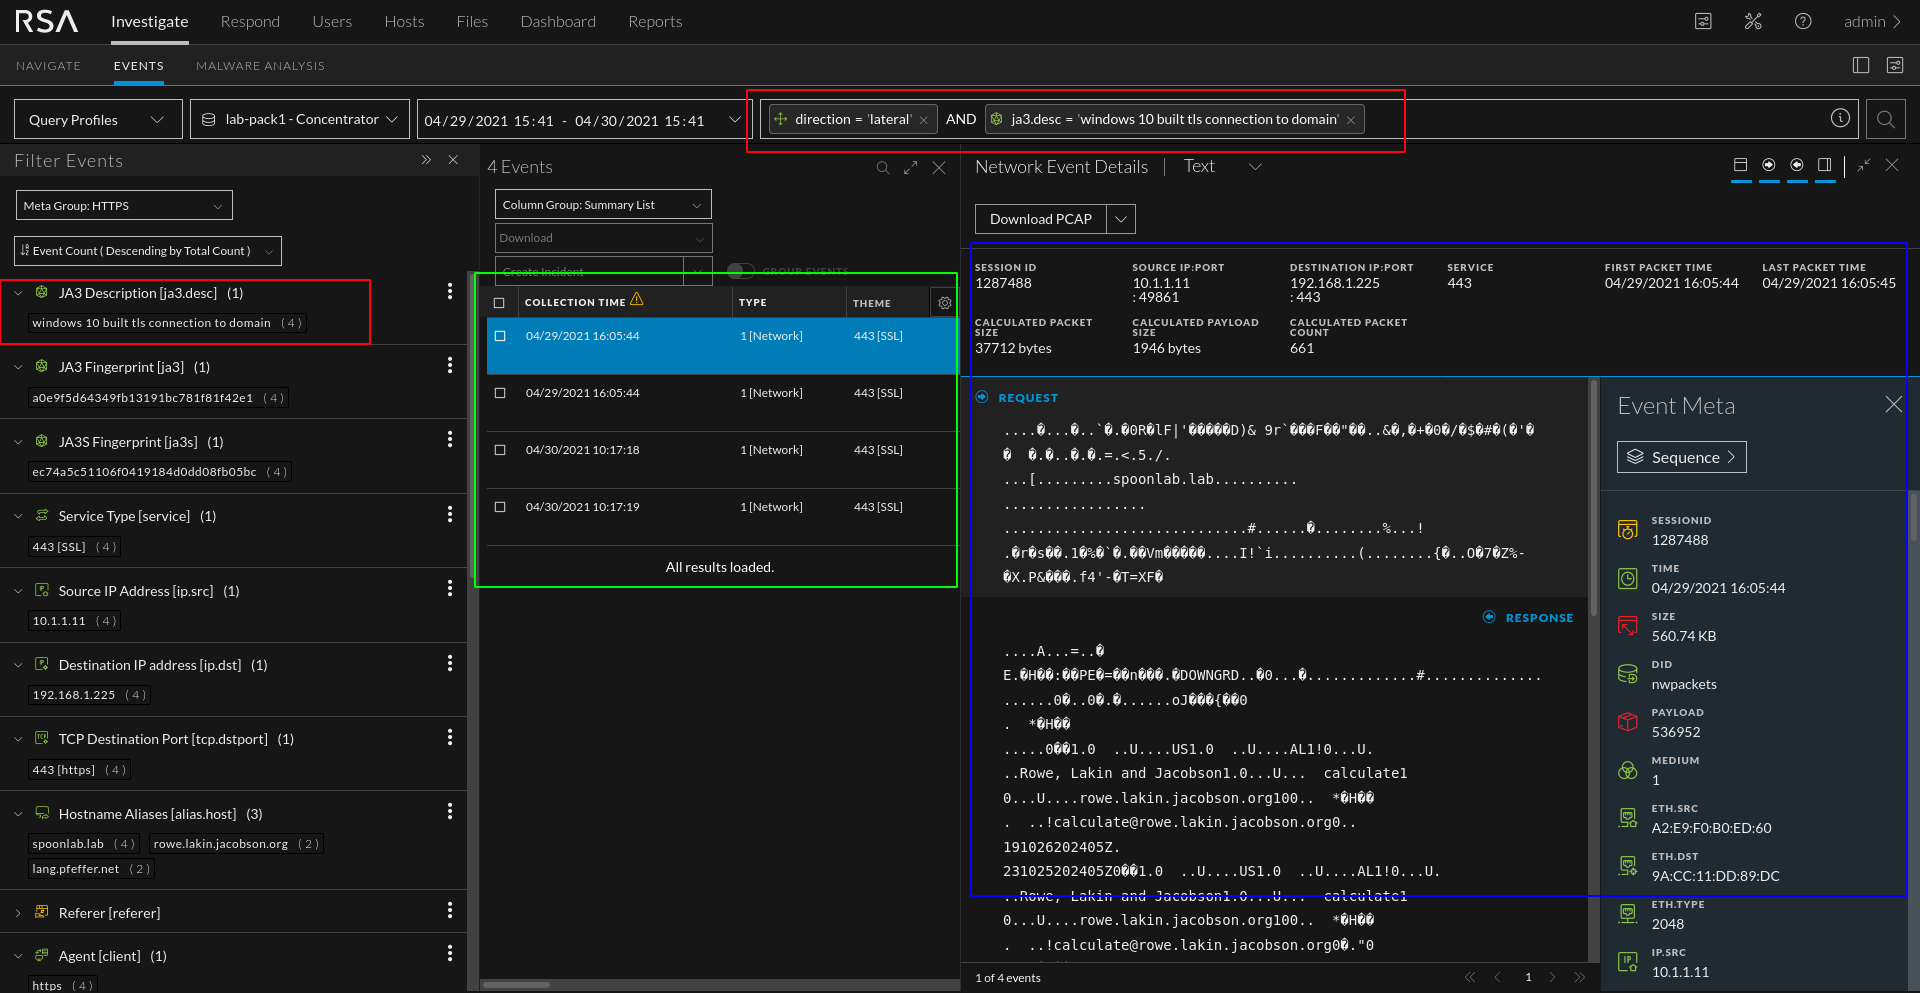Click the horizontal scrollbar under the events list
This screenshot has height=993, width=1920.
coord(516,985)
